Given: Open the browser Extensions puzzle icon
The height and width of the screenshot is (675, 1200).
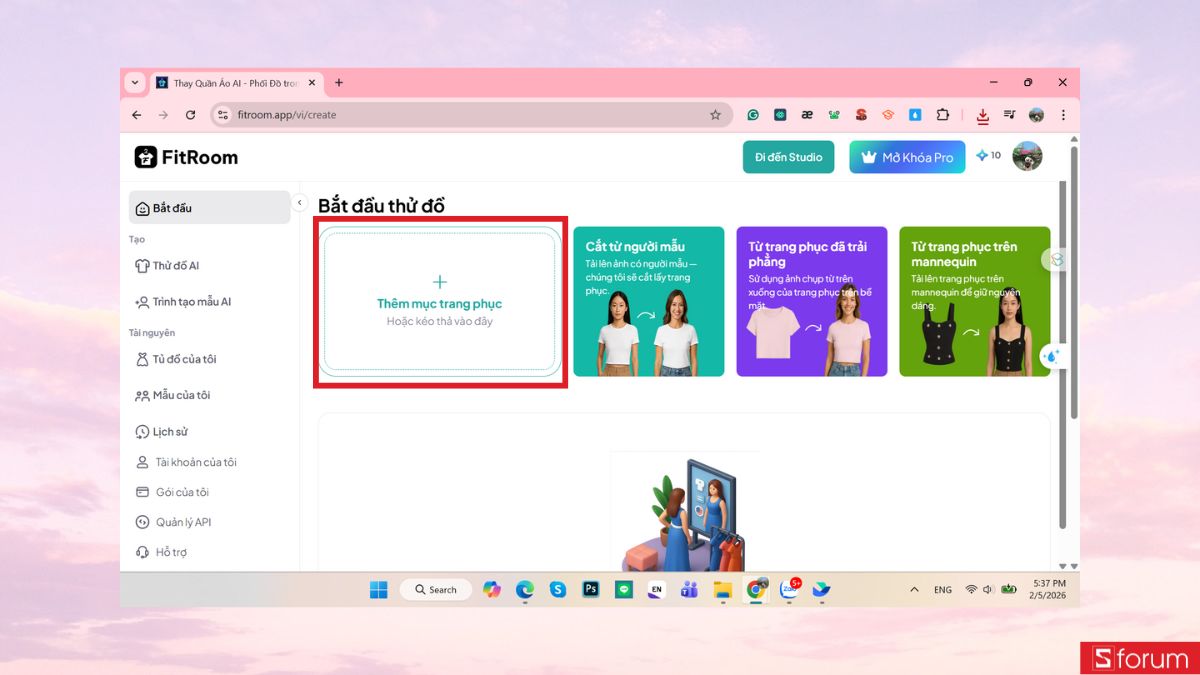Looking at the screenshot, I should [942, 115].
